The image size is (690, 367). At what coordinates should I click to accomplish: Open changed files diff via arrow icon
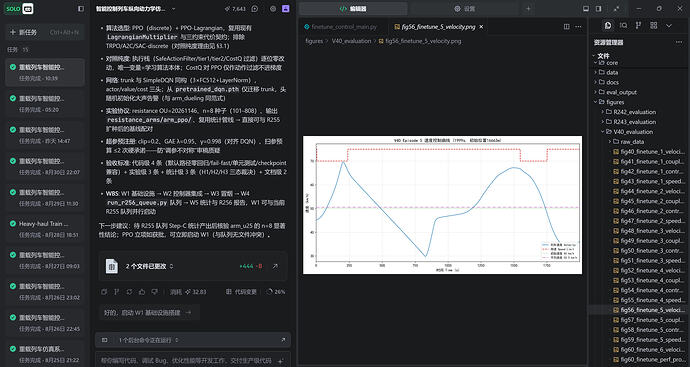coord(275,266)
